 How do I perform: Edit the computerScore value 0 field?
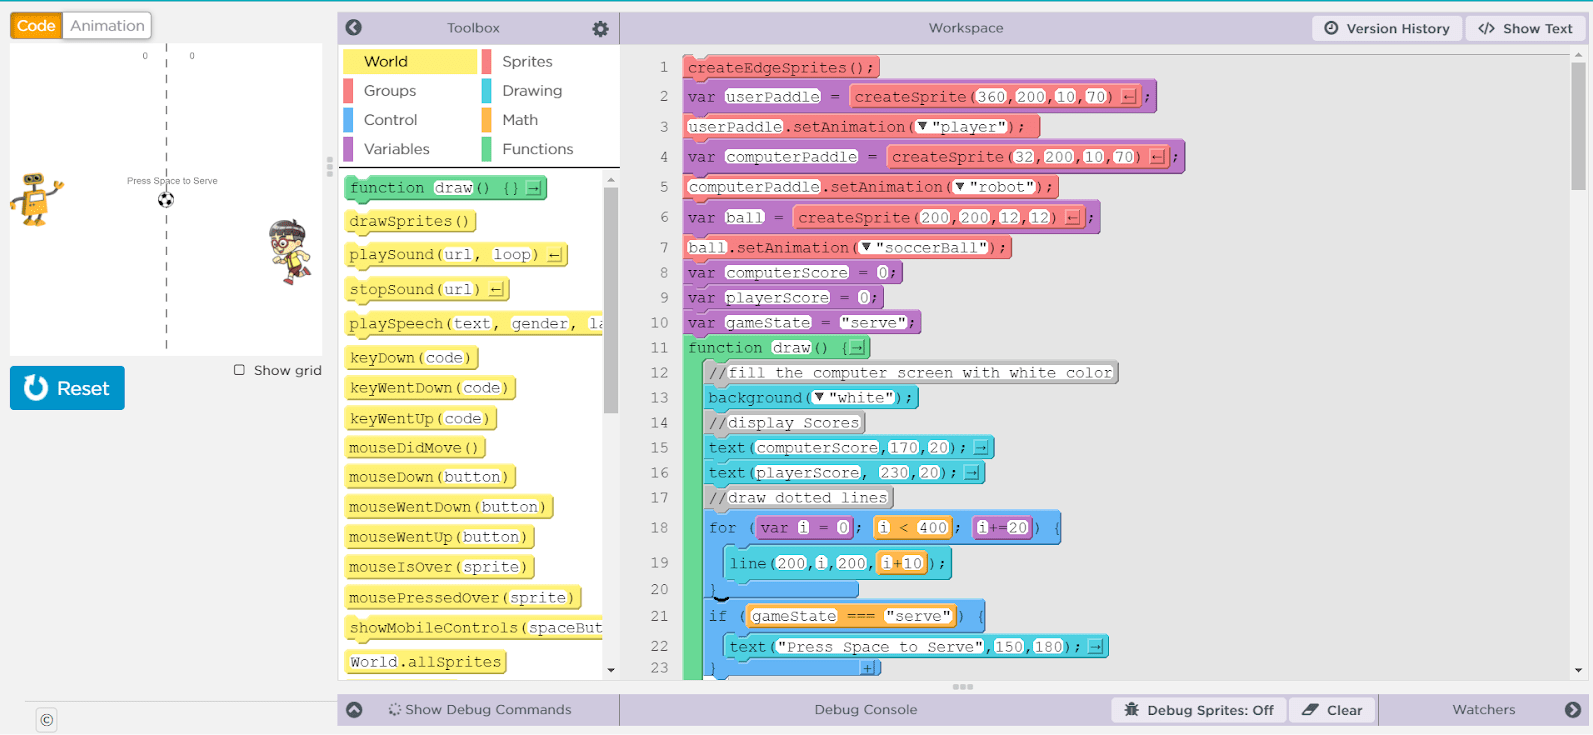point(883,272)
